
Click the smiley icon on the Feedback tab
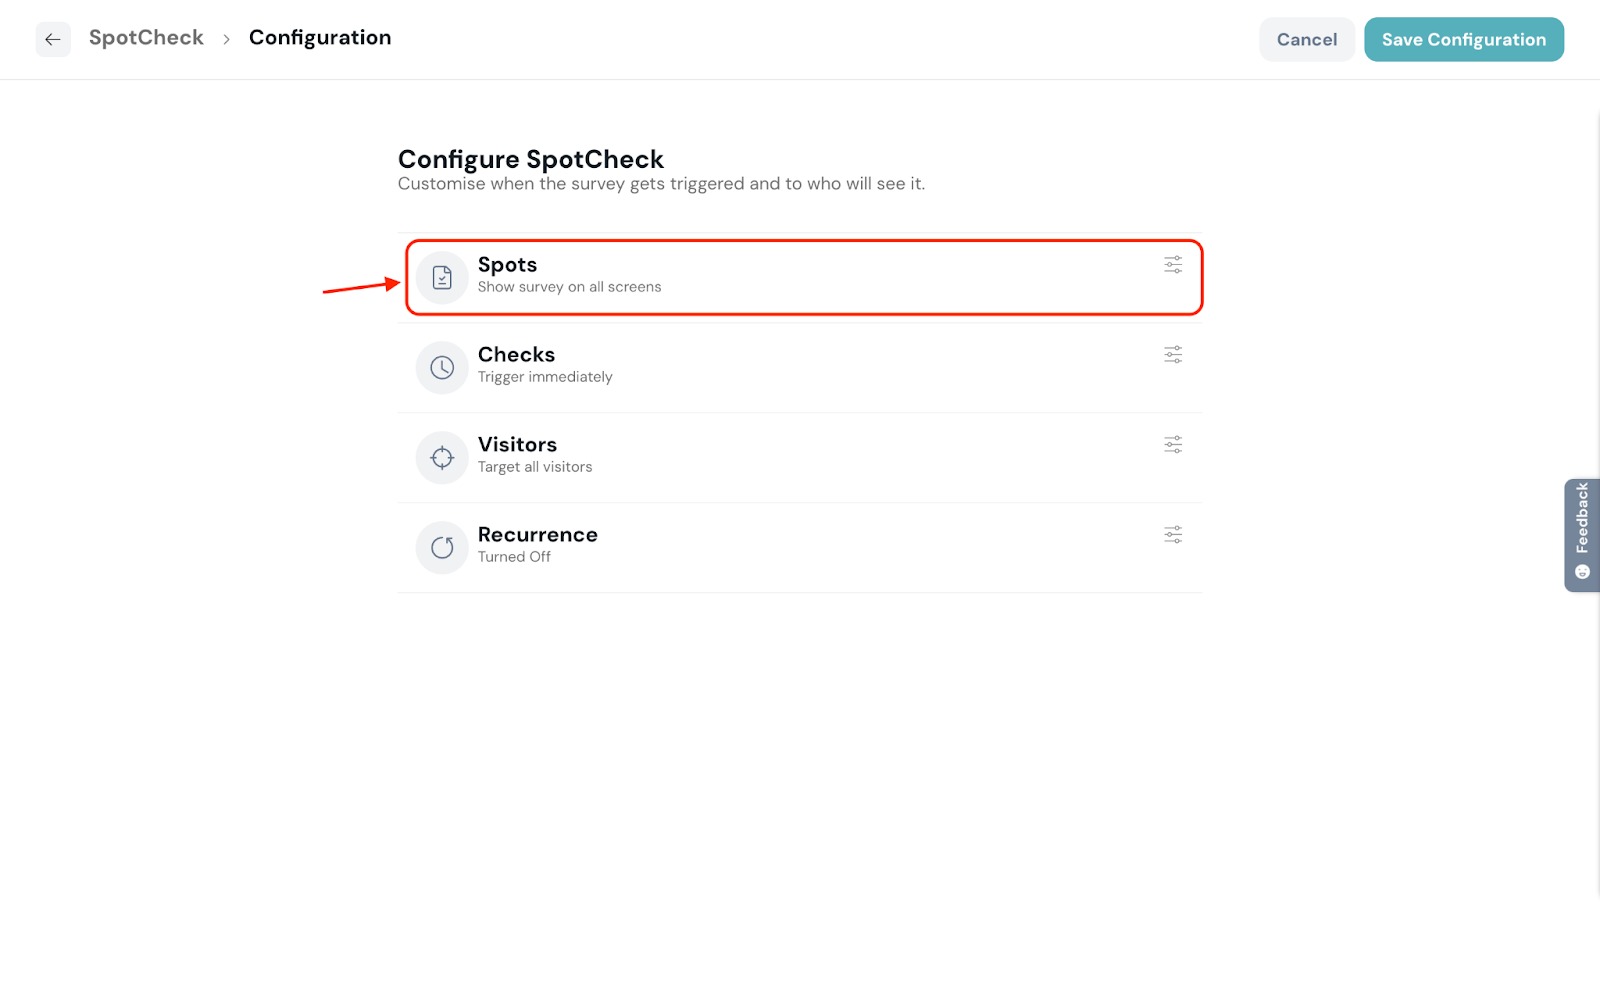click(x=1582, y=572)
